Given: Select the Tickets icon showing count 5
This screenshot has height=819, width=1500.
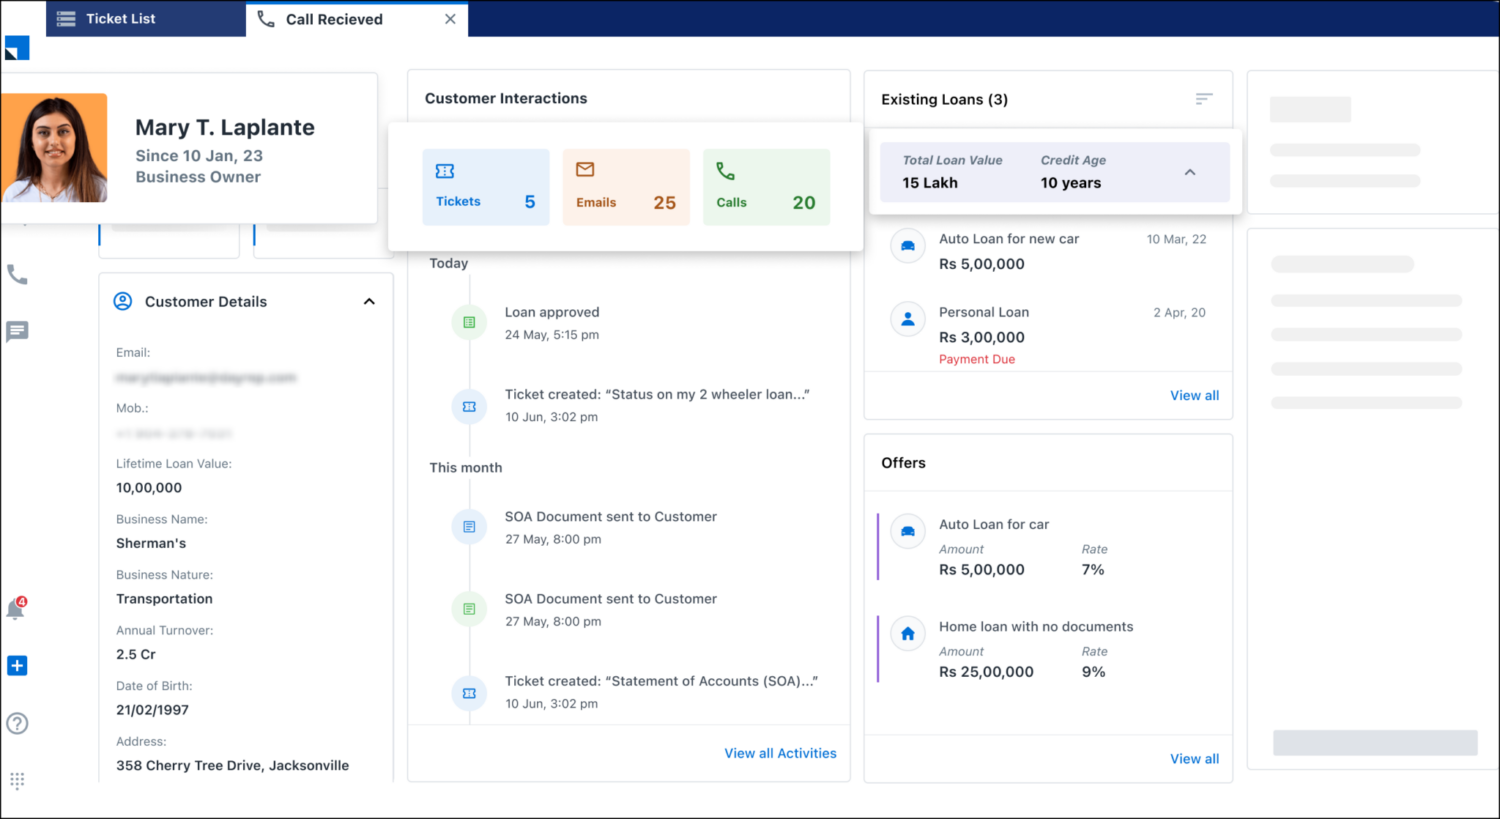Looking at the screenshot, I should click(x=444, y=171).
